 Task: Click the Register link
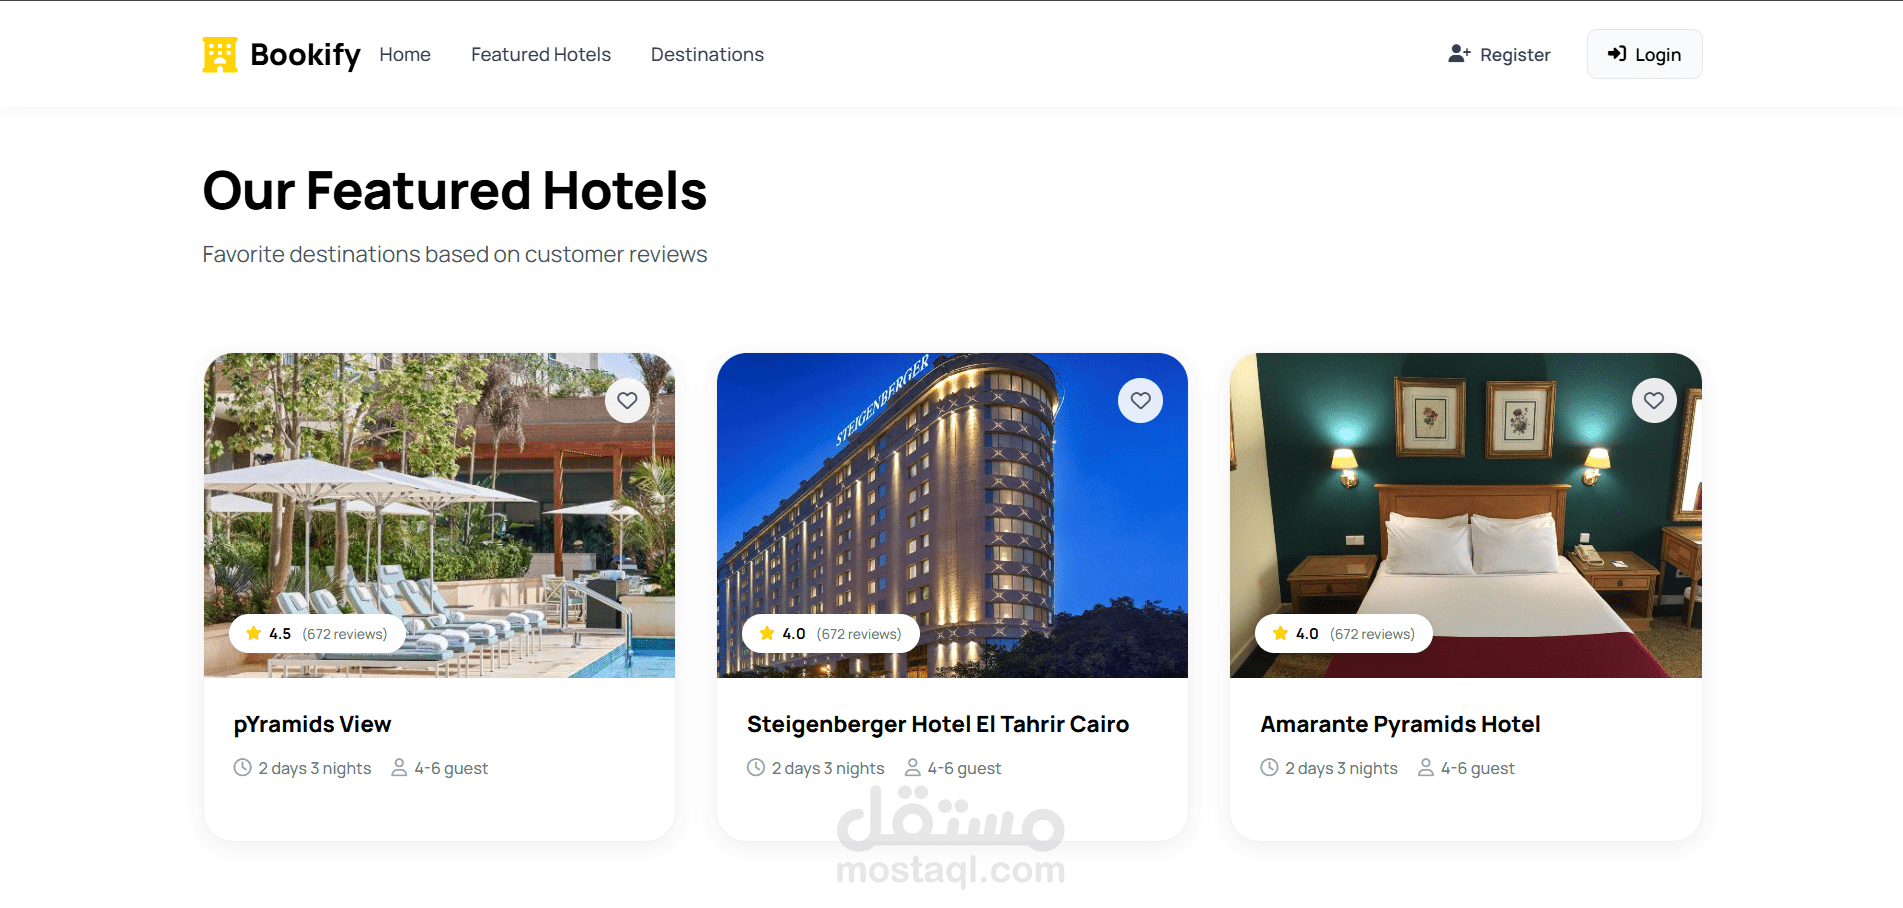[x=1499, y=55]
